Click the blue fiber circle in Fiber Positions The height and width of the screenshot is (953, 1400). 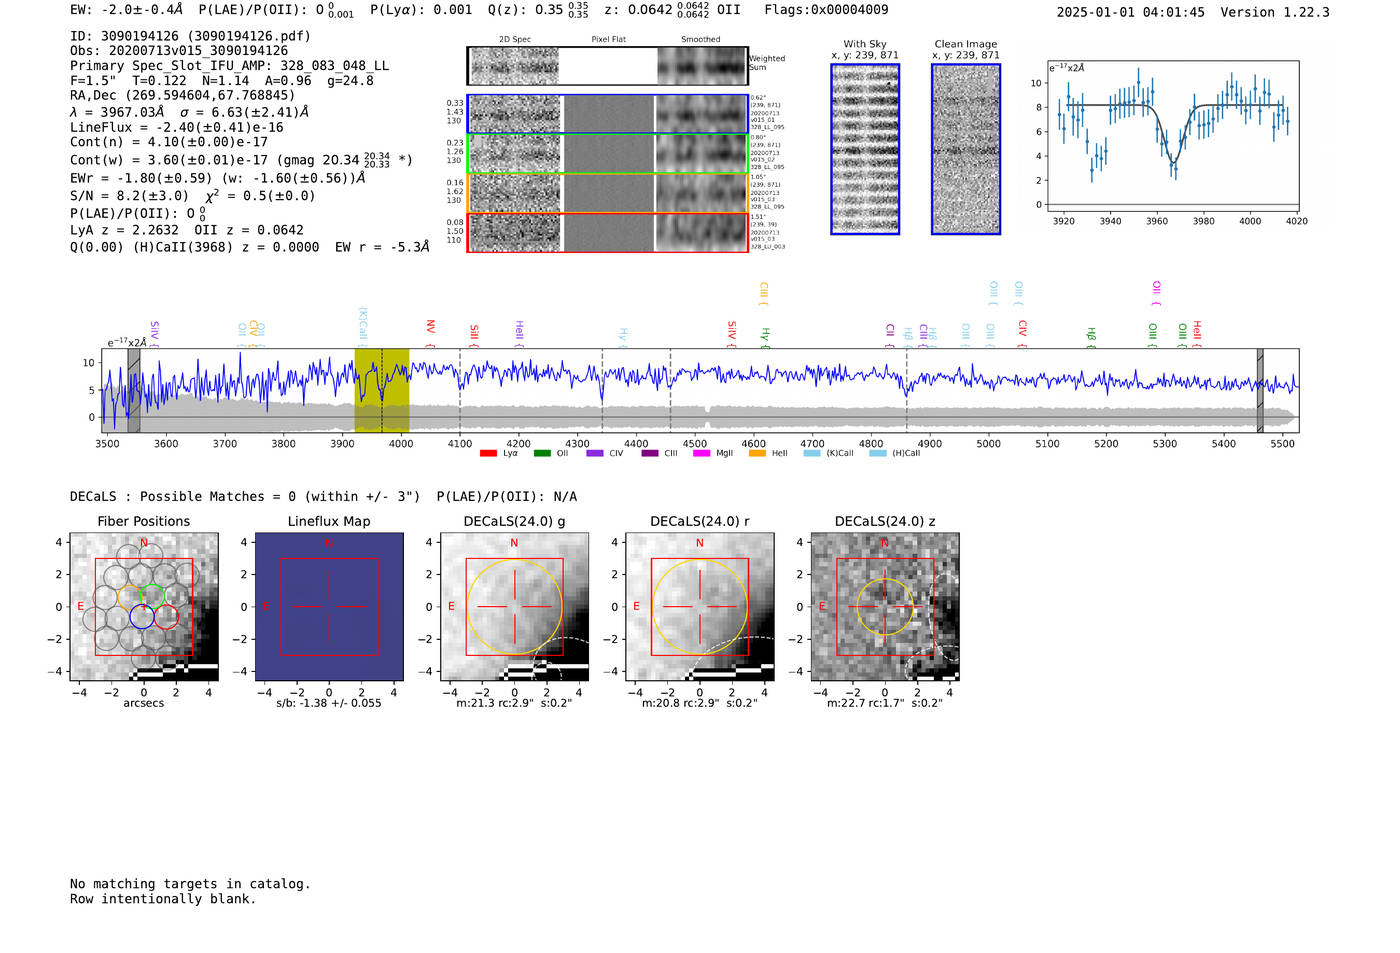142,616
